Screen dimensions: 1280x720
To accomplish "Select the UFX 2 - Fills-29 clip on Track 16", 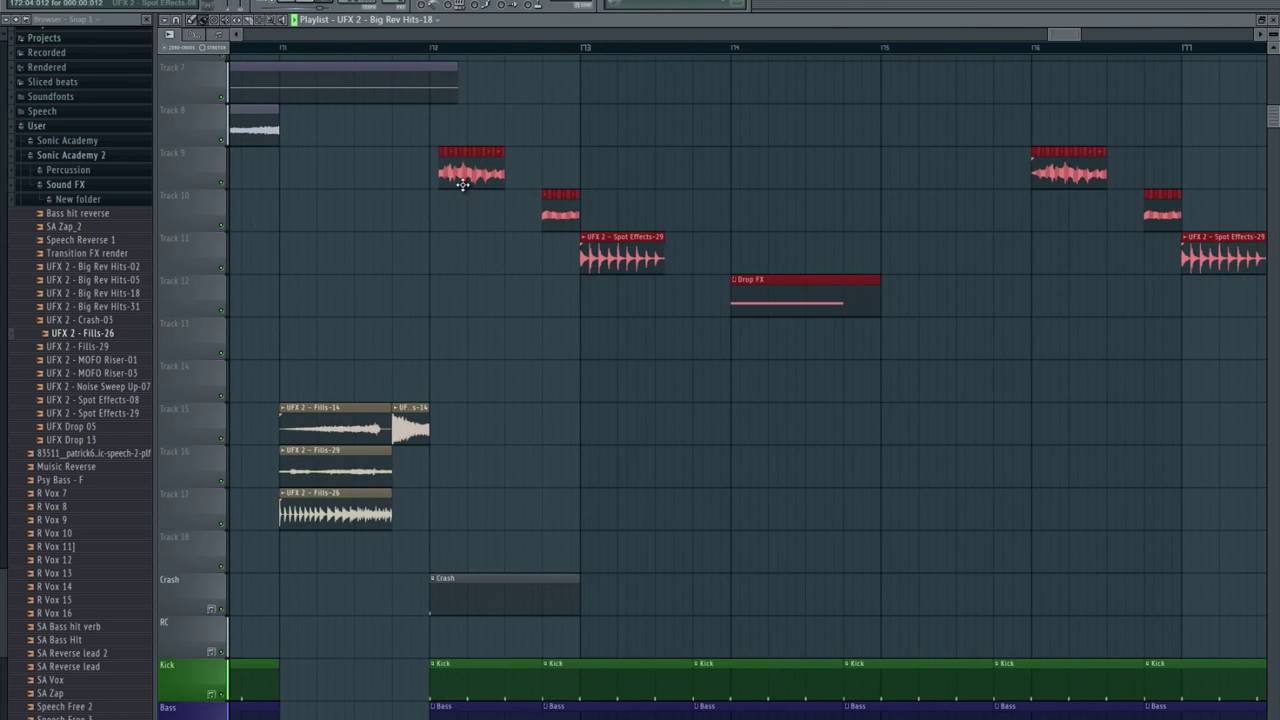I will tap(335, 466).
